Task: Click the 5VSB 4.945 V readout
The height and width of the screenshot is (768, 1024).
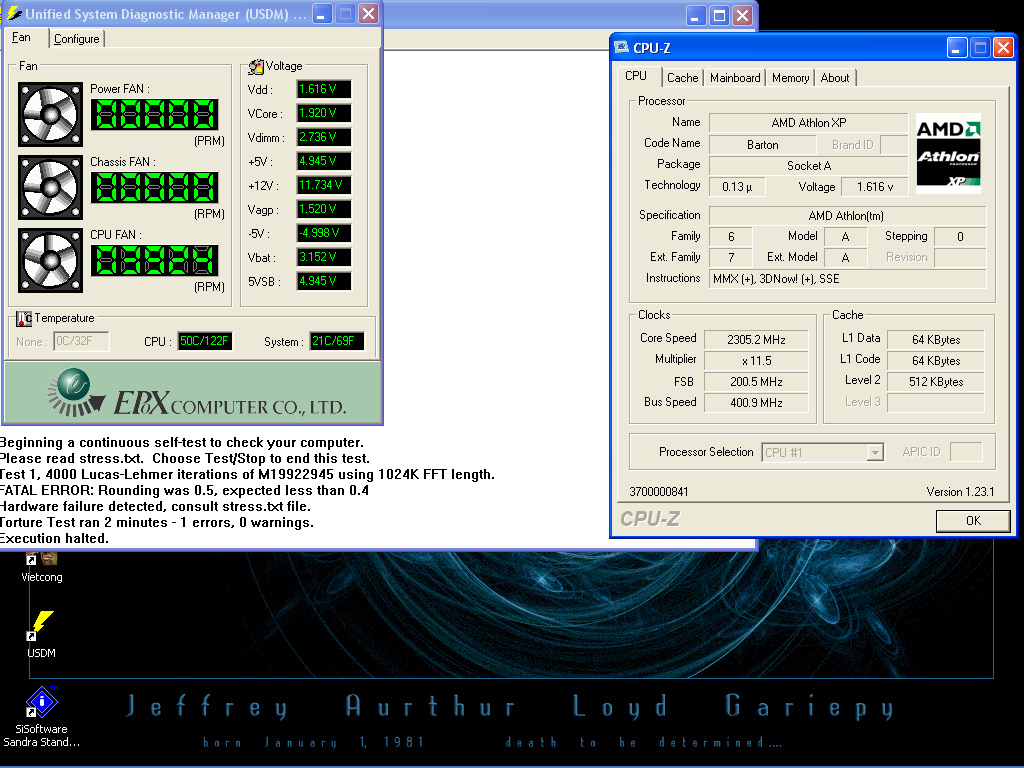Action: (x=324, y=281)
